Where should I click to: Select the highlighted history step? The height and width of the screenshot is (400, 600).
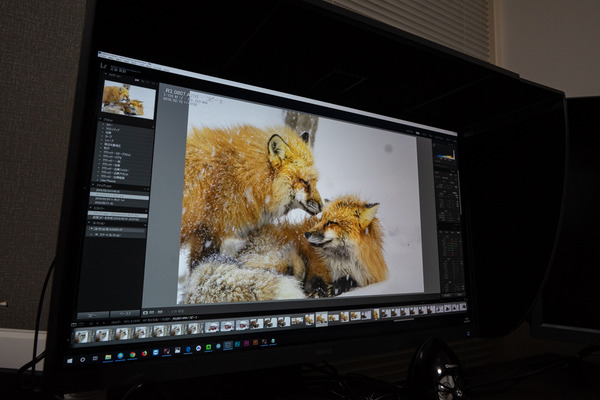[118, 215]
